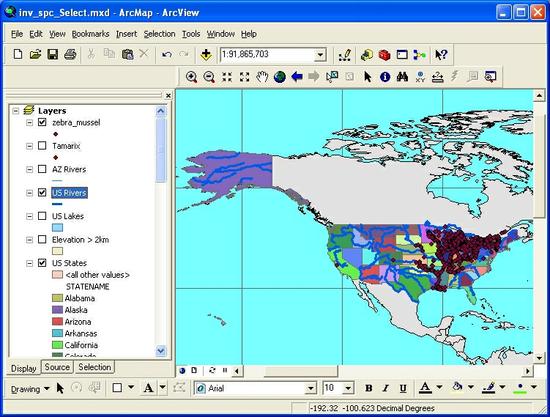The height and width of the screenshot is (417, 550).
Task: Select the Pan hand tool
Action: [x=262, y=77]
